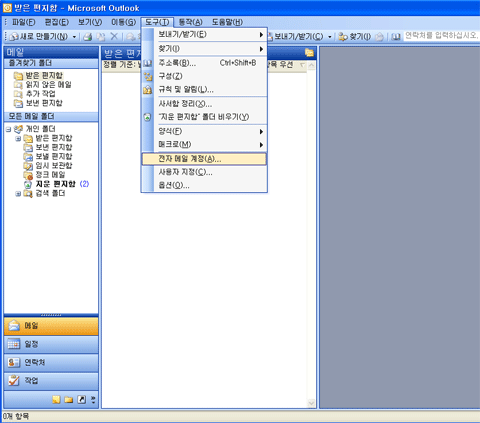Collapse the 개인 폴더 tree node
480x423 pixels.
tap(8, 129)
